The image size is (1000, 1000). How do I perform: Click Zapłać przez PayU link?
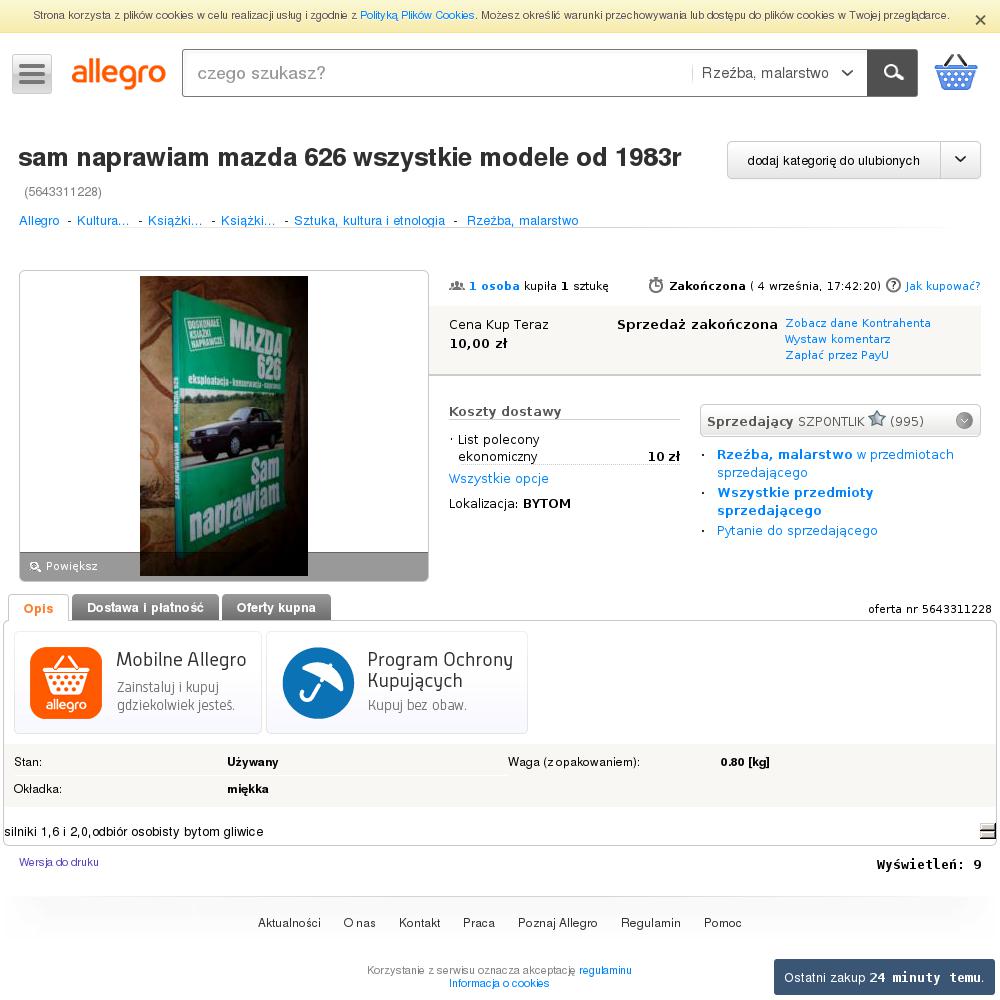click(x=837, y=355)
